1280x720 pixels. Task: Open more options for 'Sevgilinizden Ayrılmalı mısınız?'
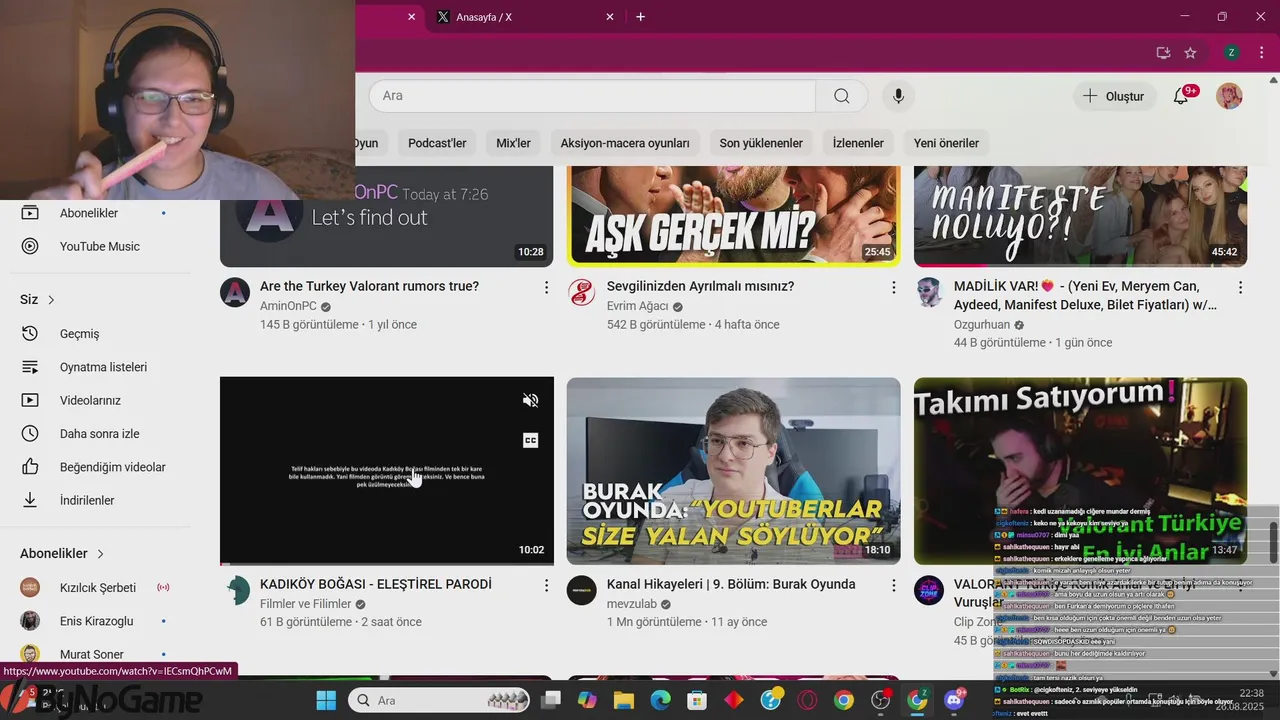893,287
